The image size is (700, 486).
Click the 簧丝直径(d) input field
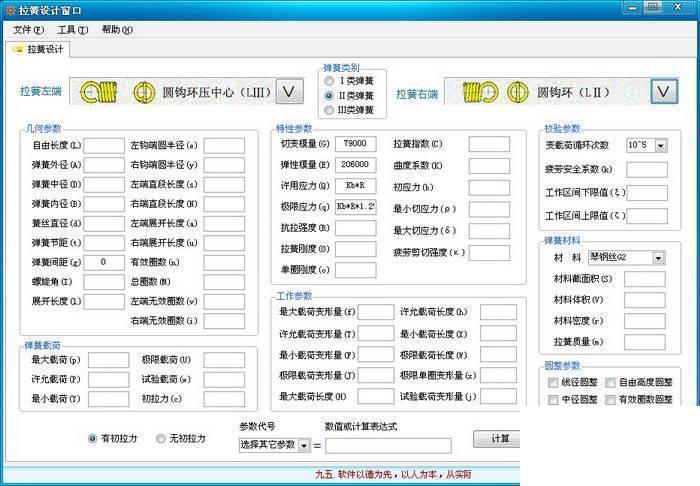(104, 223)
